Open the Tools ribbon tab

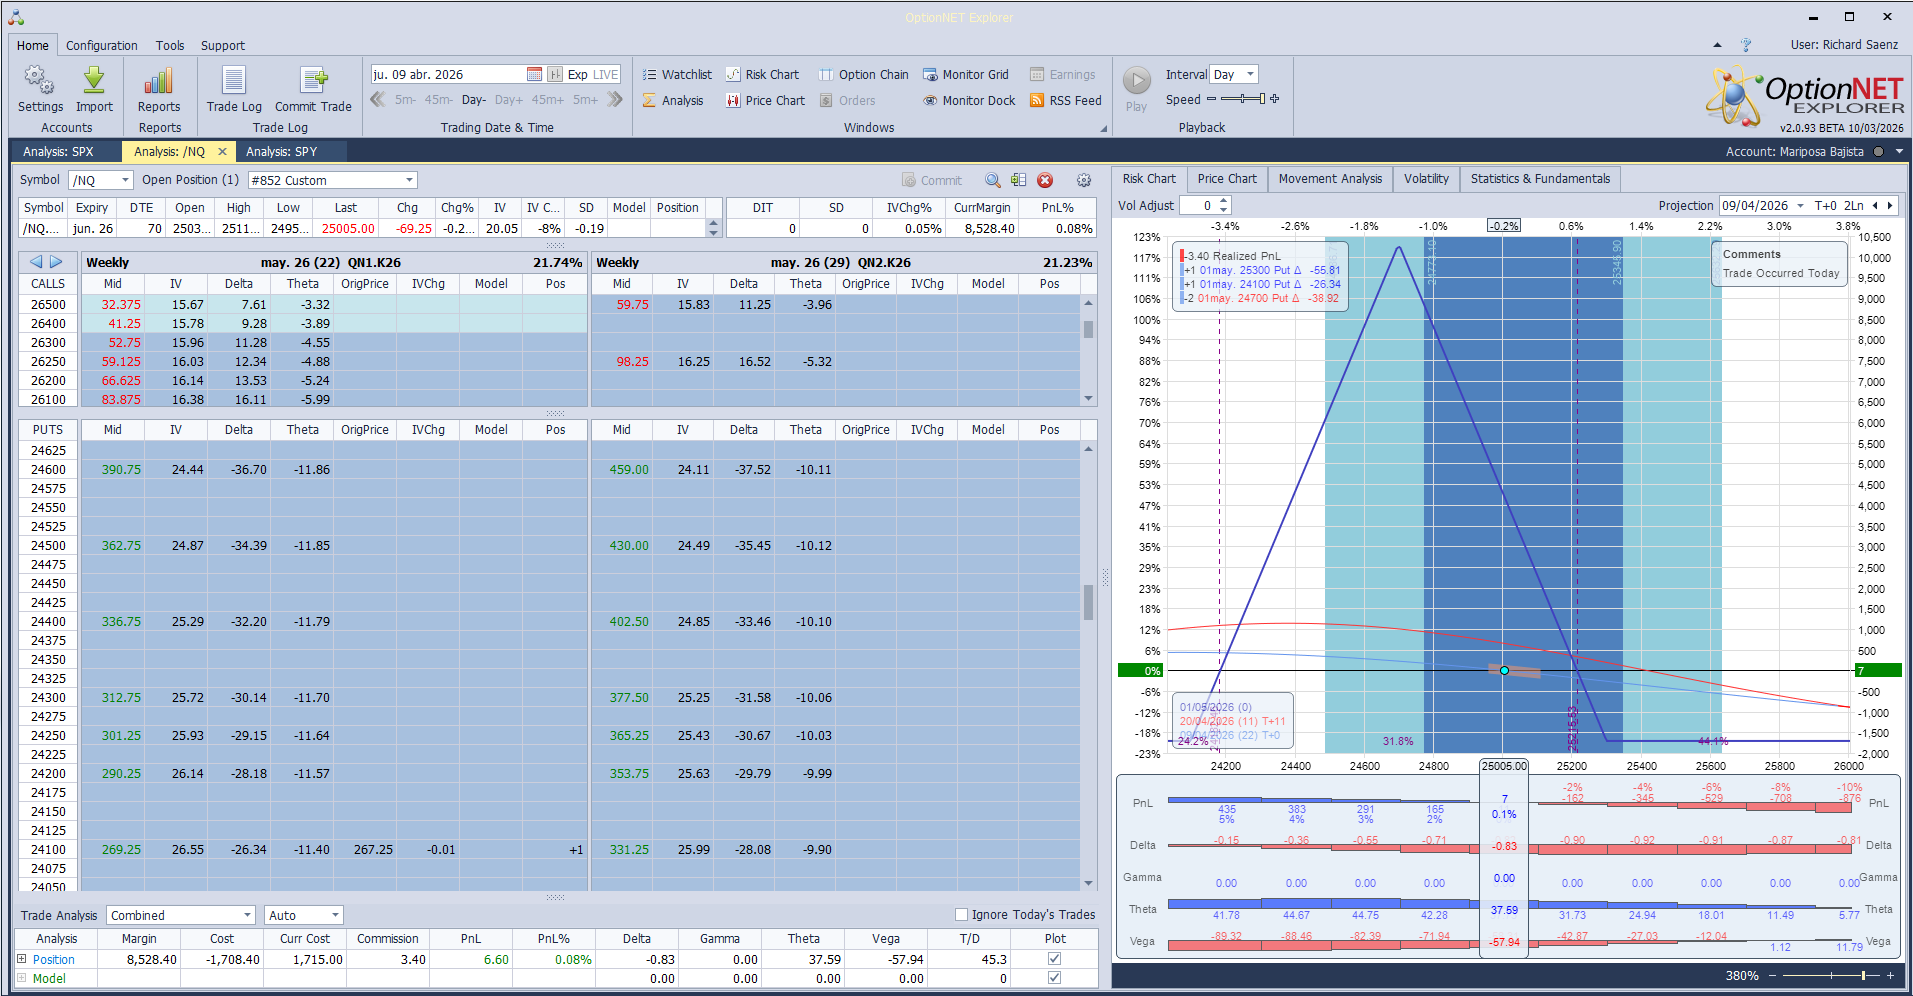point(170,45)
